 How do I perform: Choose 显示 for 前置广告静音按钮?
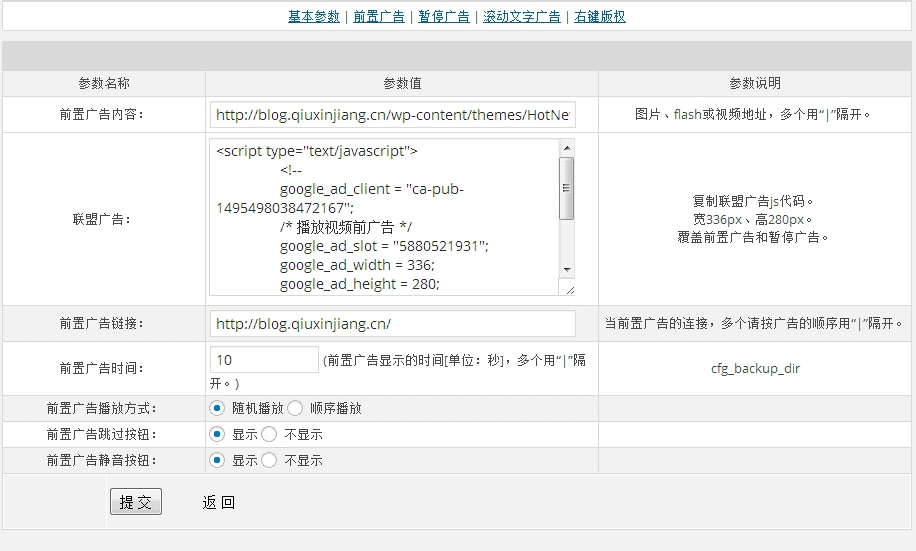click(x=217, y=460)
